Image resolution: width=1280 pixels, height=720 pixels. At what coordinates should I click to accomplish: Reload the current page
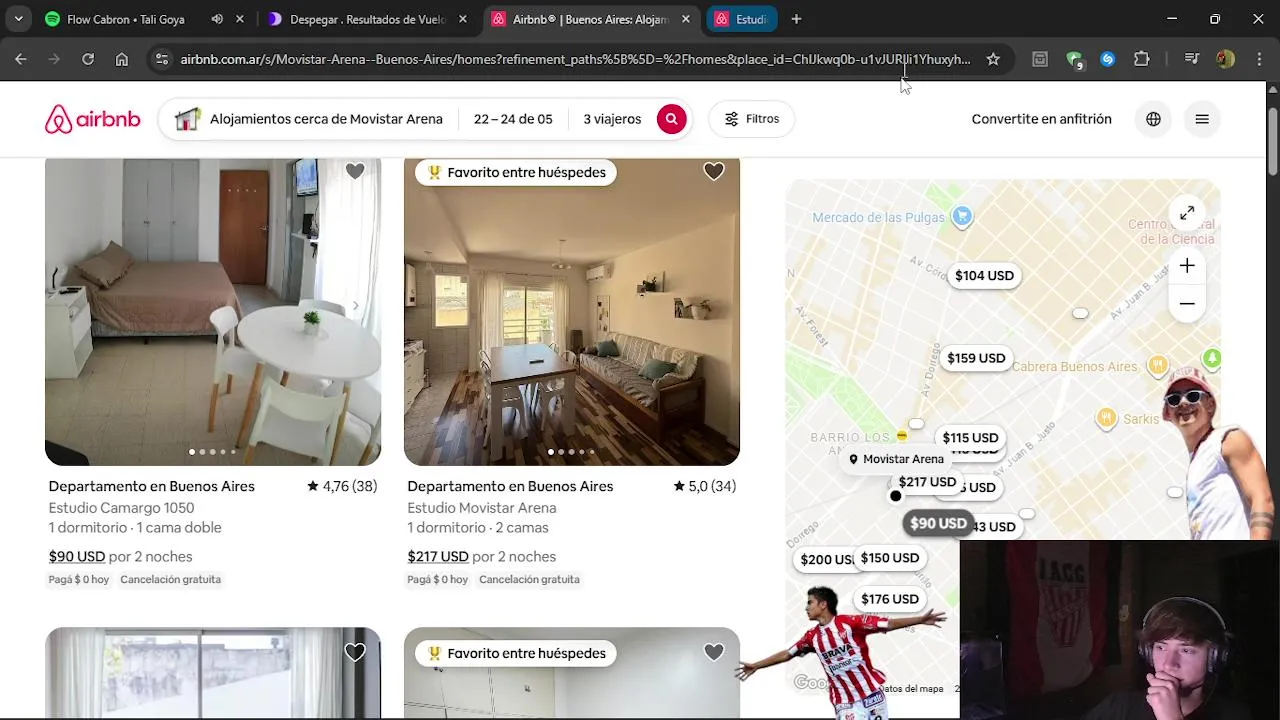(88, 59)
